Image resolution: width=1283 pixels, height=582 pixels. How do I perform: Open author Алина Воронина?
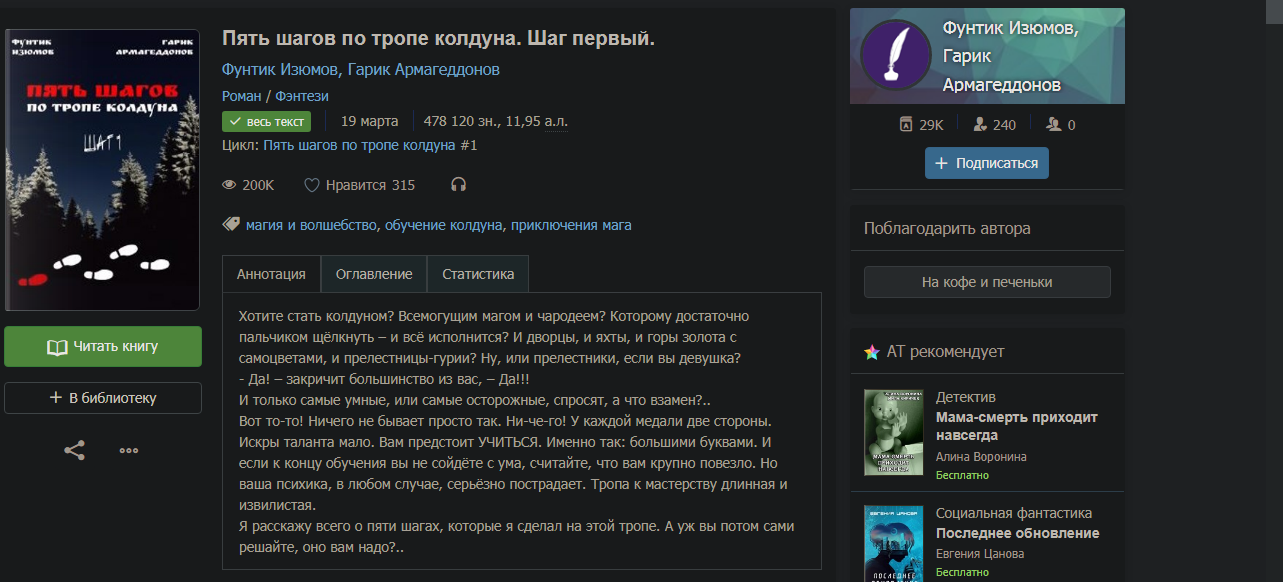click(981, 457)
